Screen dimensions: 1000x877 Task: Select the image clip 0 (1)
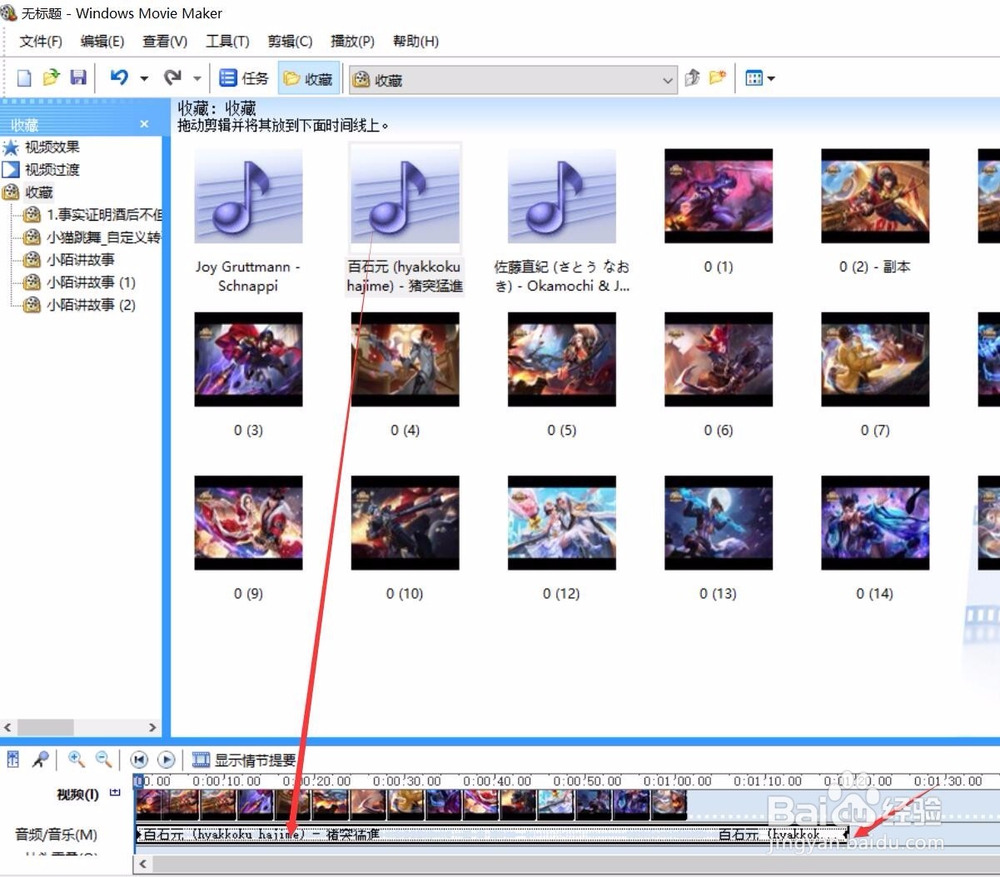click(x=719, y=196)
